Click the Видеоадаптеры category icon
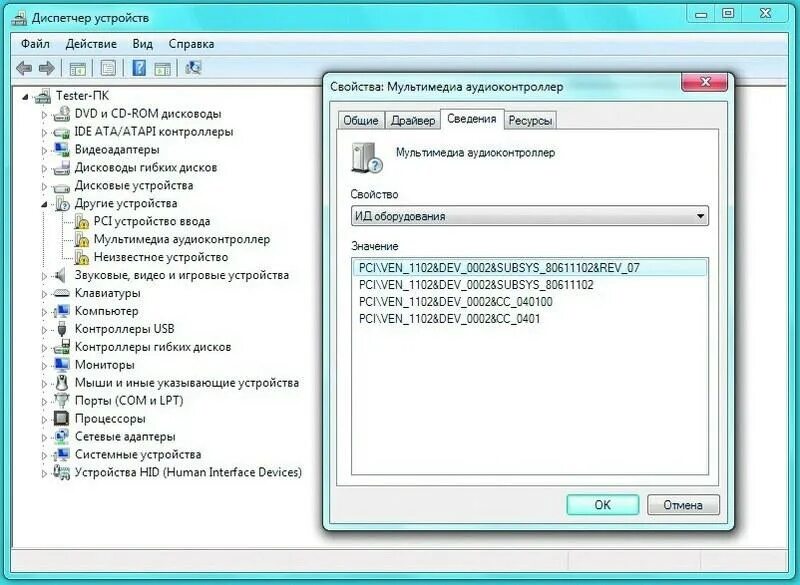This screenshot has height=585, width=800. pyautogui.click(x=62, y=149)
